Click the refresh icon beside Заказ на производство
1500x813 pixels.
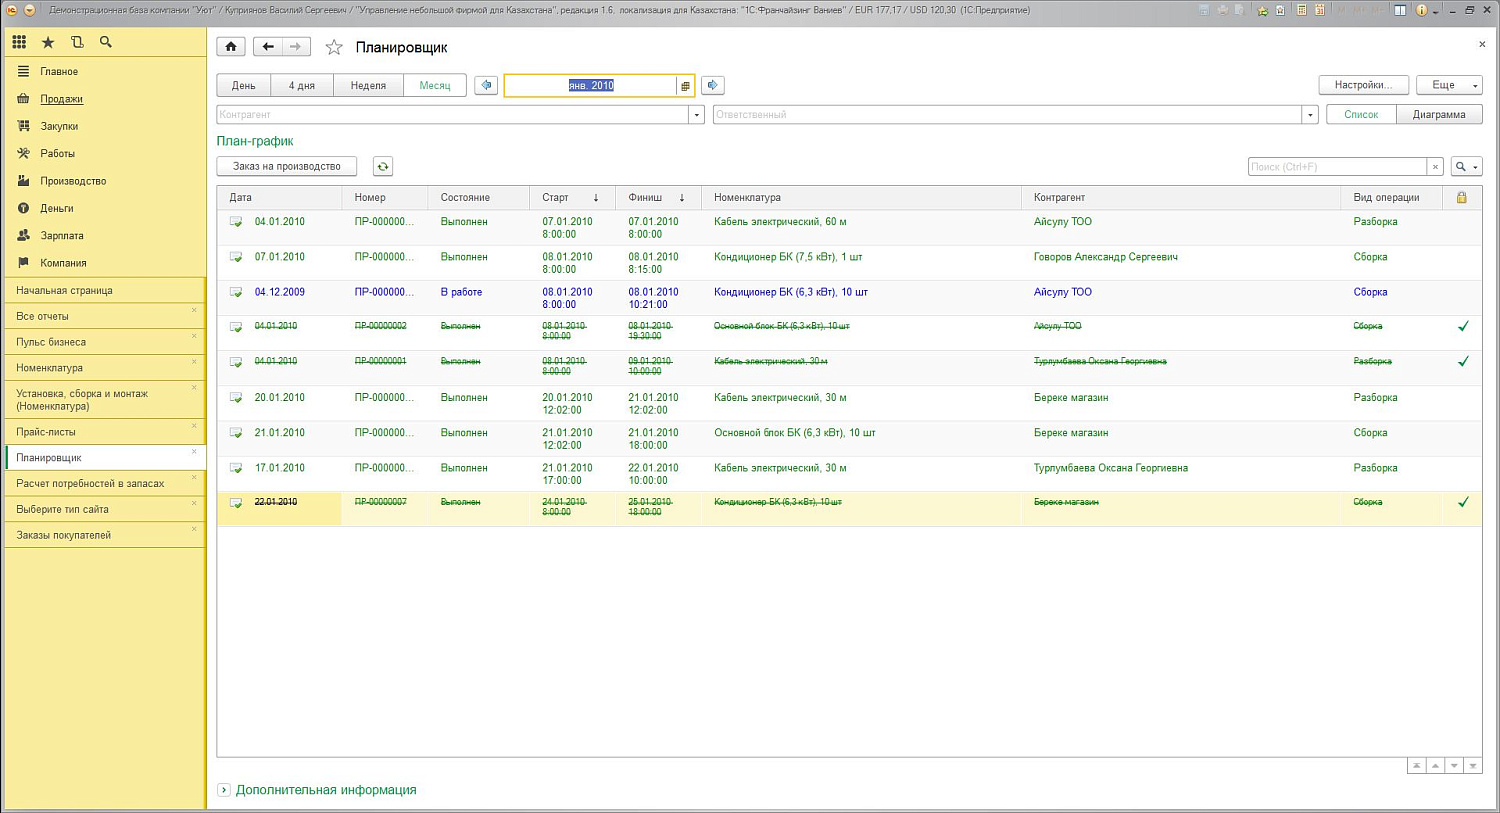pyautogui.click(x=383, y=167)
